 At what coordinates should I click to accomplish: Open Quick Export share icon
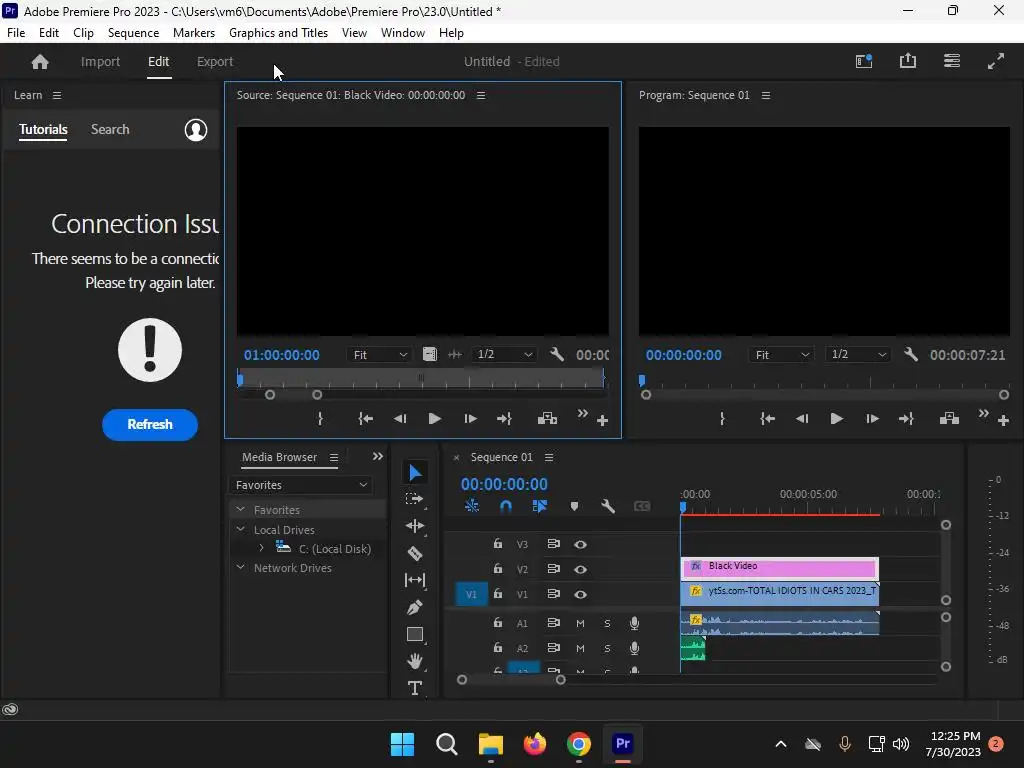pyautogui.click(x=908, y=61)
